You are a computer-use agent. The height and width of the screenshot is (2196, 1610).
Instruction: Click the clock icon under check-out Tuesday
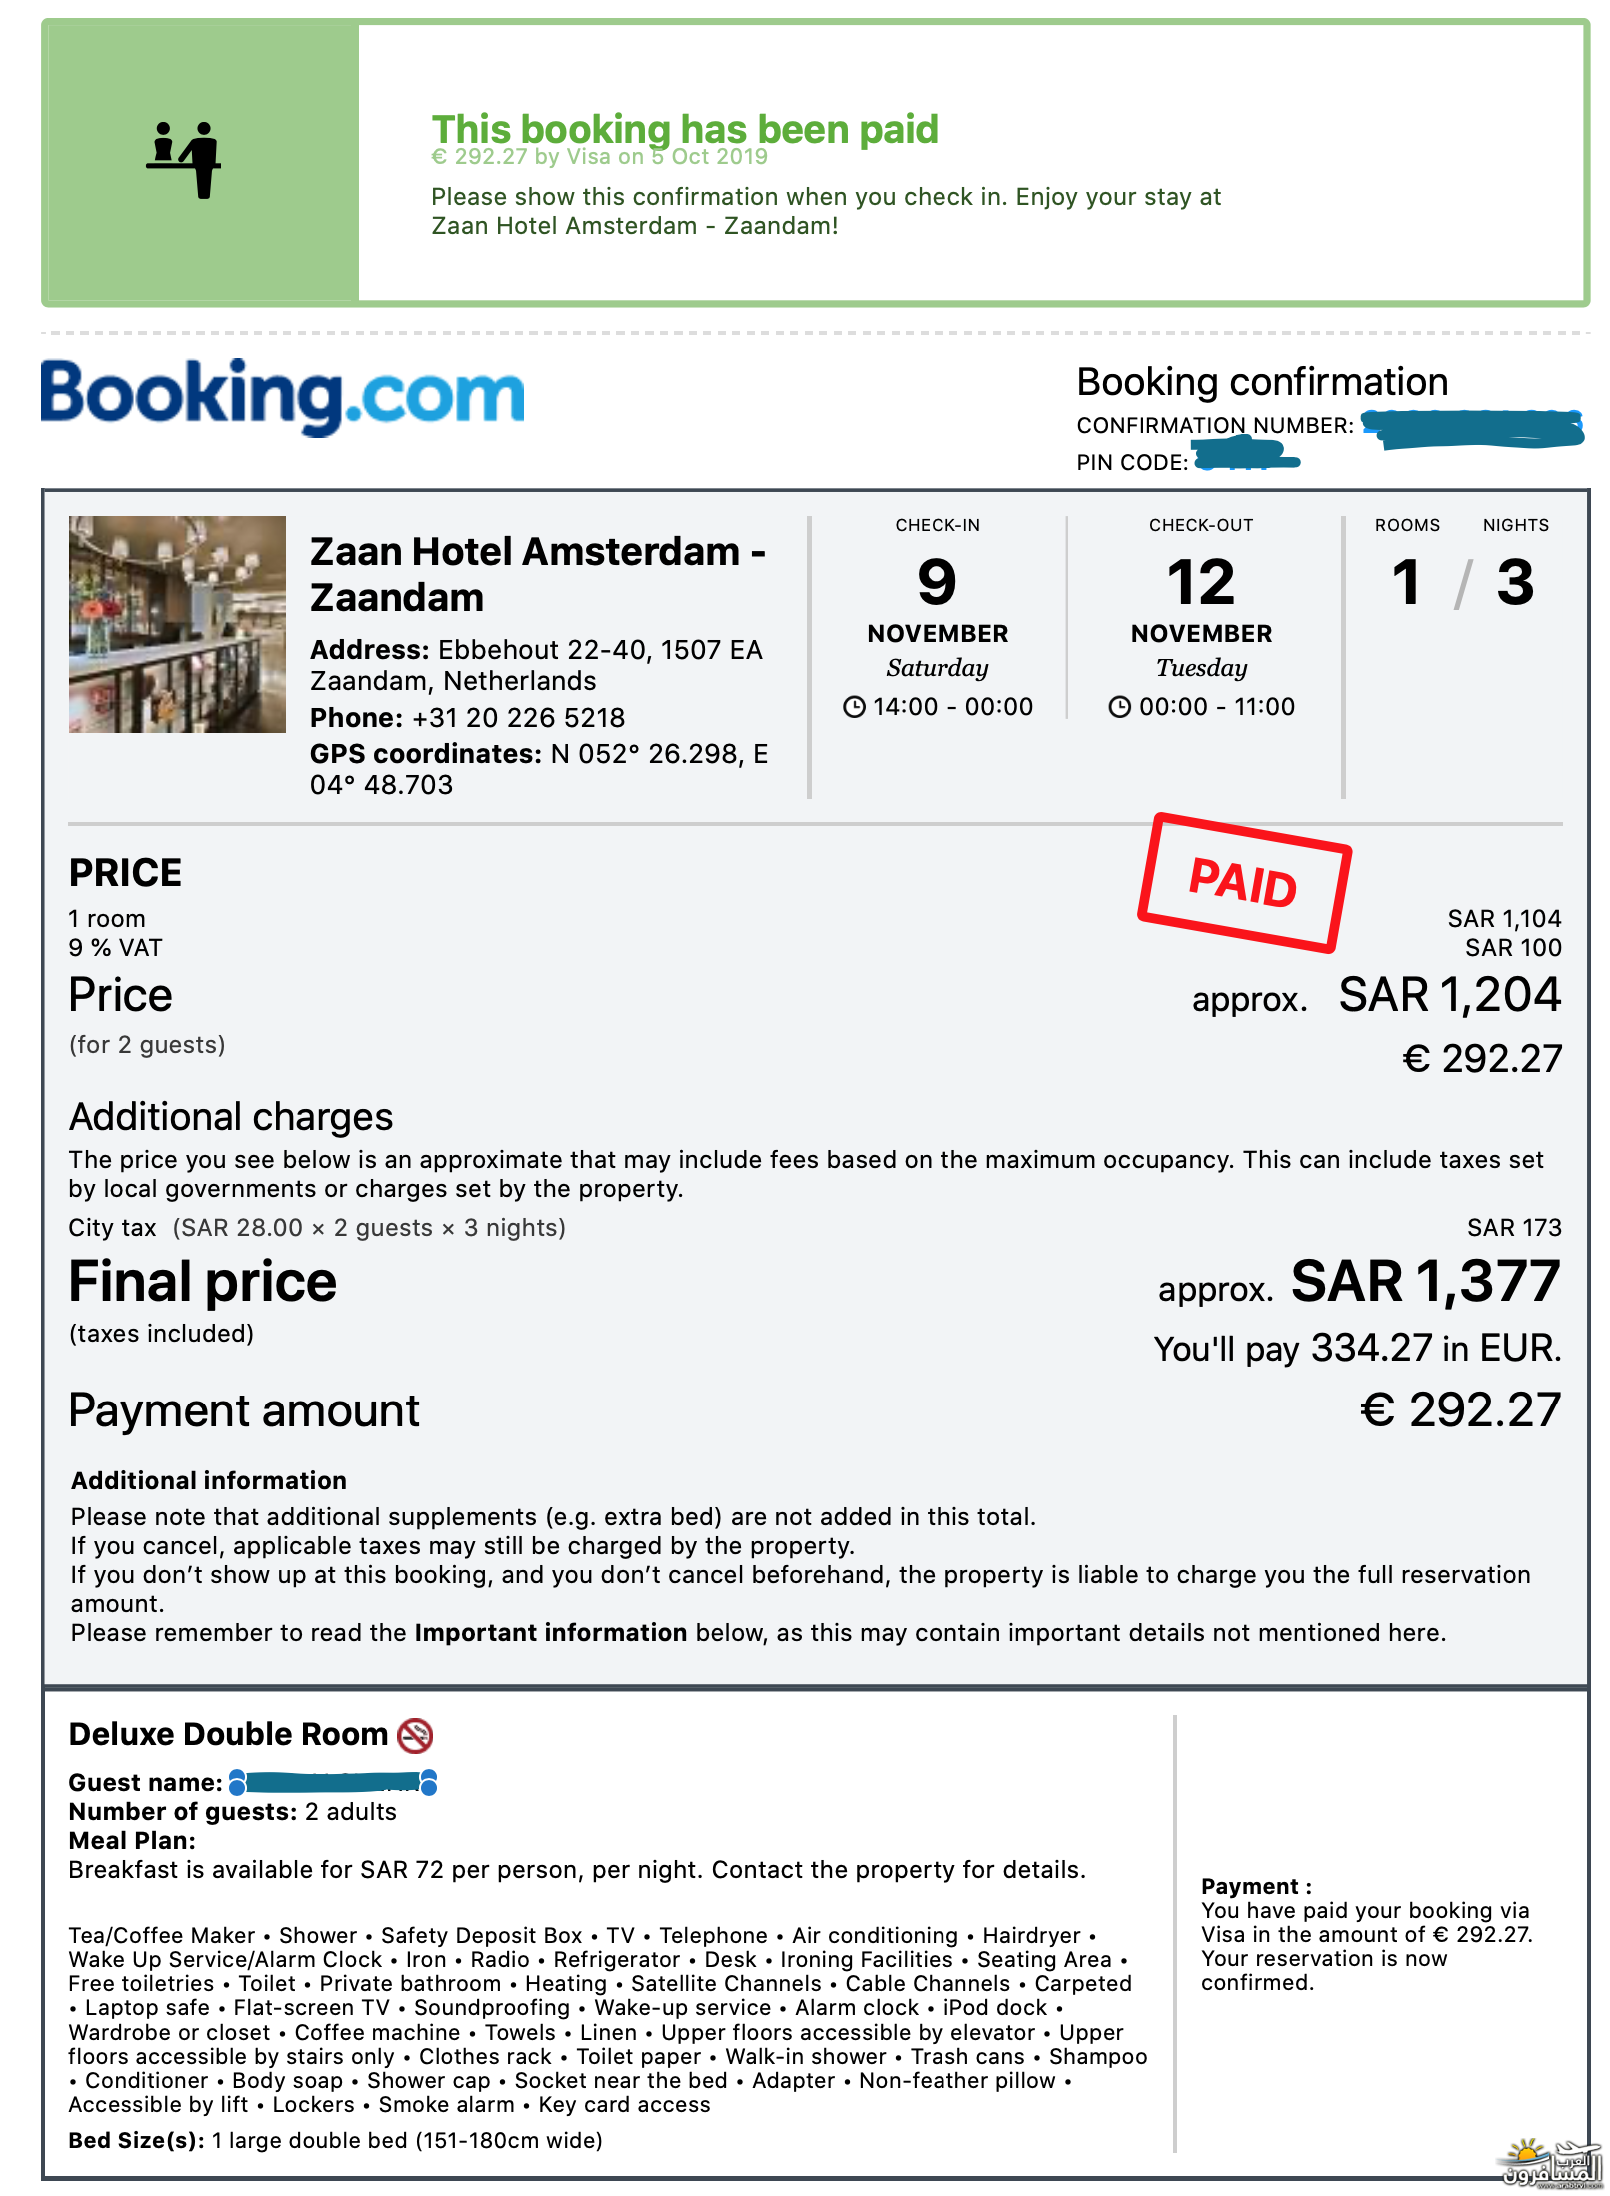[1119, 708]
